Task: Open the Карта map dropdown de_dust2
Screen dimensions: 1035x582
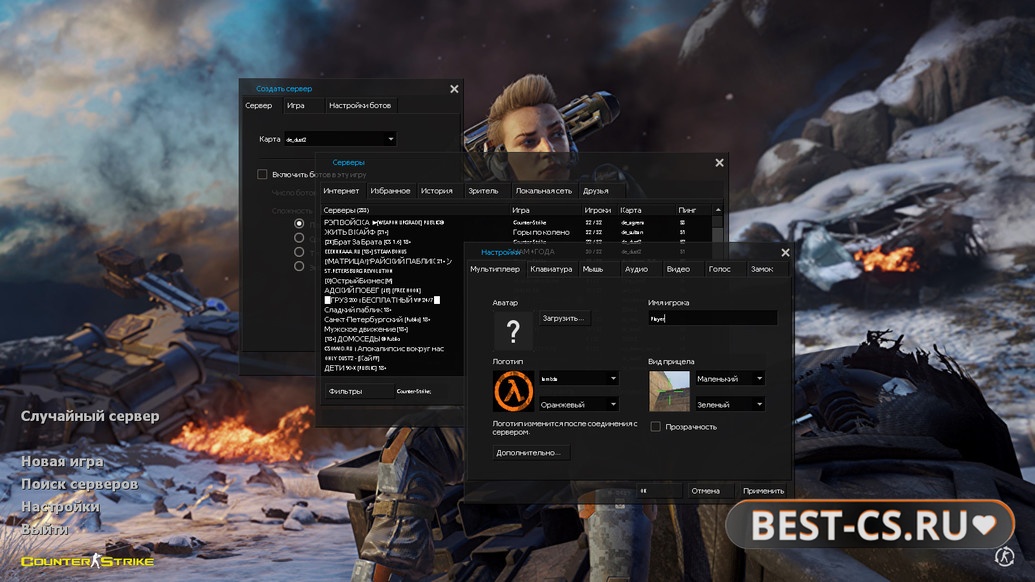Action: (340, 139)
